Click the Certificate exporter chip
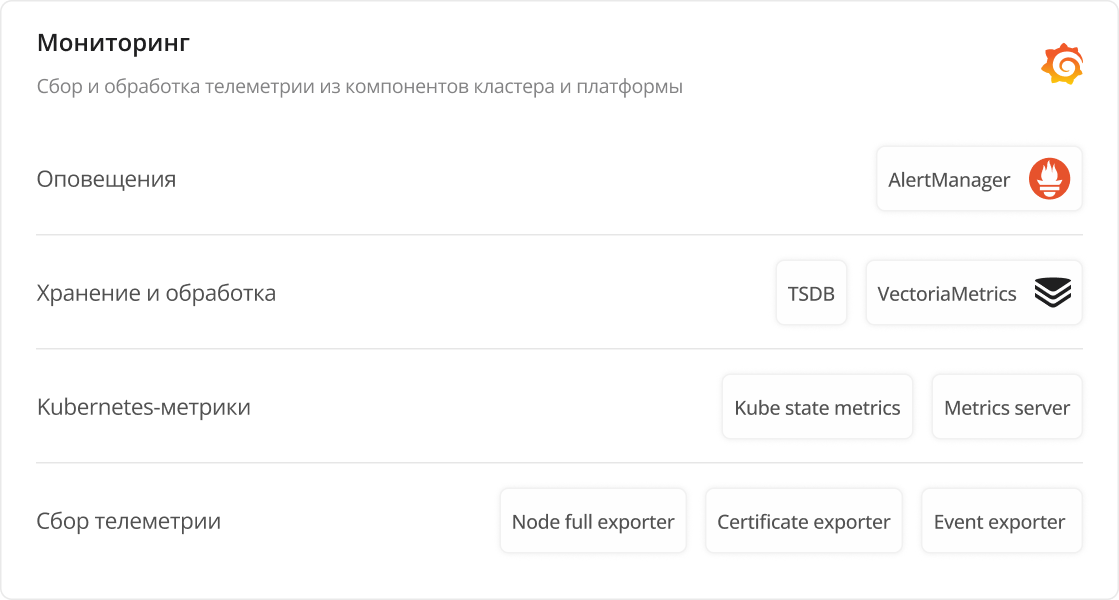Screen dimensions: 1119x600 click(x=803, y=521)
